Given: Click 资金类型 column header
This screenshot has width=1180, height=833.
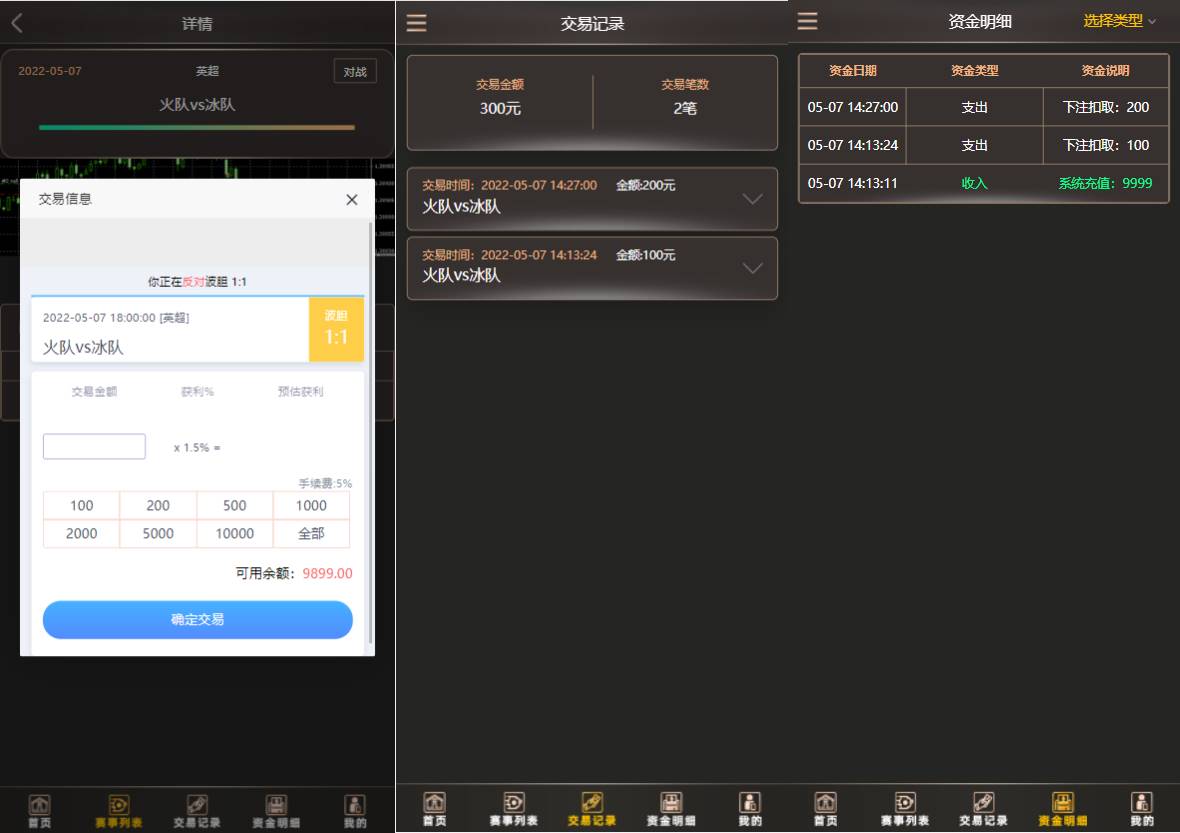Looking at the screenshot, I should click(x=975, y=71).
